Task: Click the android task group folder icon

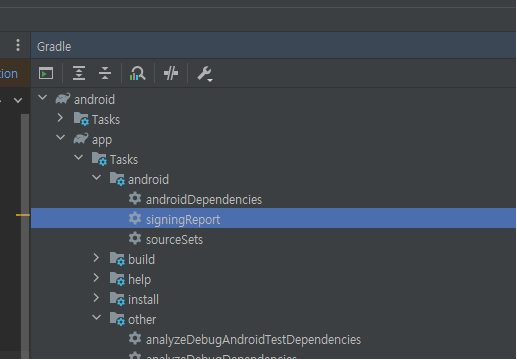Action: 117,179
